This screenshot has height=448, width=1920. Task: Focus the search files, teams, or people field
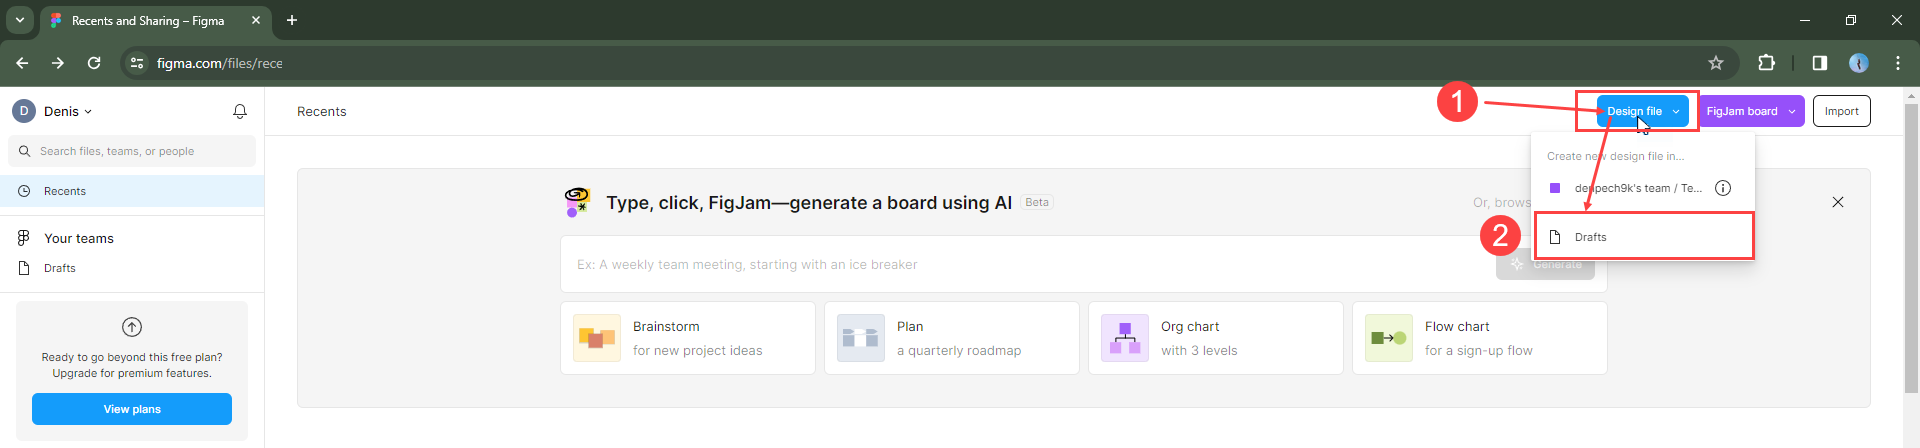[140, 151]
